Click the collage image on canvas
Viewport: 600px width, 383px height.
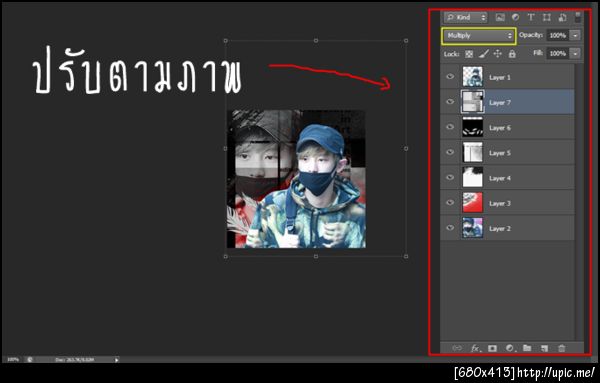click(x=297, y=179)
